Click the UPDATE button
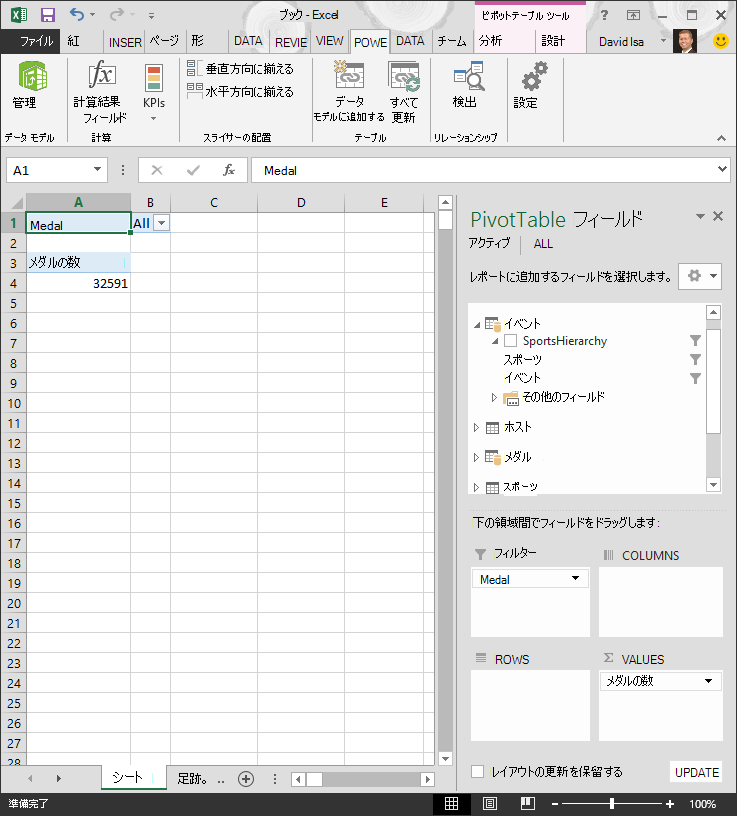 [x=696, y=772]
